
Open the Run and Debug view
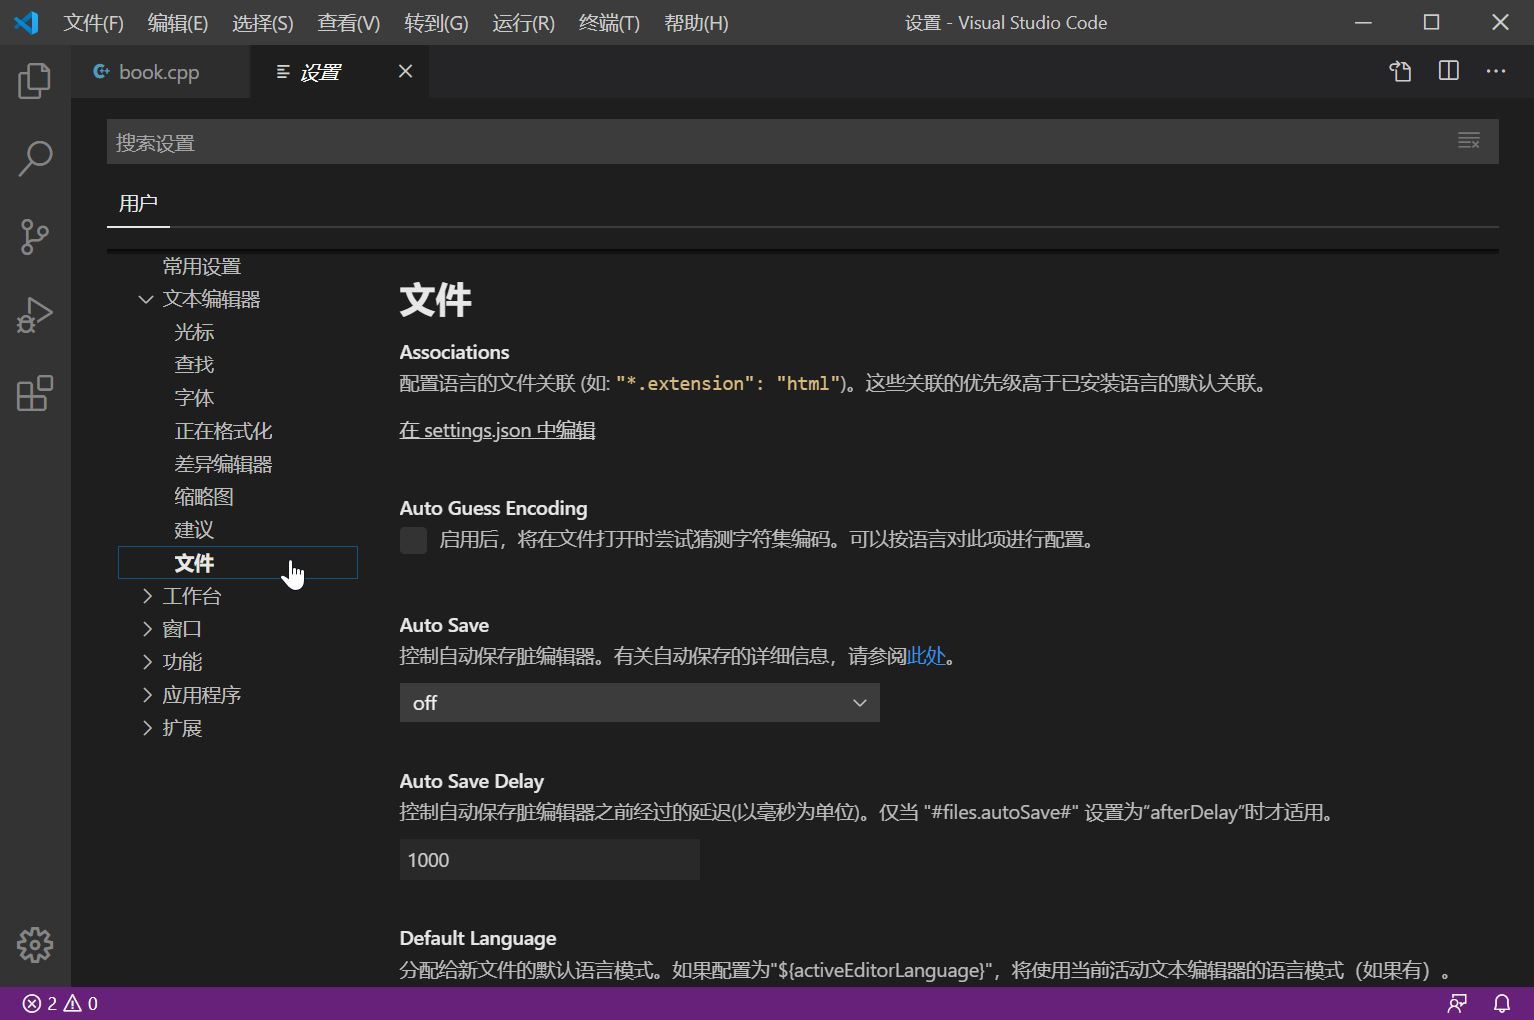tap(35, 315)
